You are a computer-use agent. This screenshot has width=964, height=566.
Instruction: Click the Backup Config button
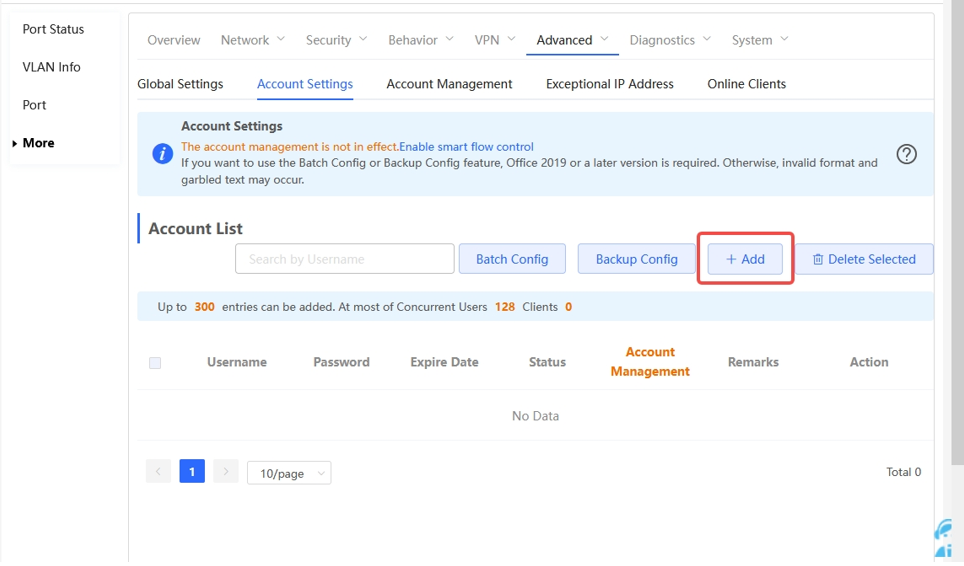coord(637,259)
